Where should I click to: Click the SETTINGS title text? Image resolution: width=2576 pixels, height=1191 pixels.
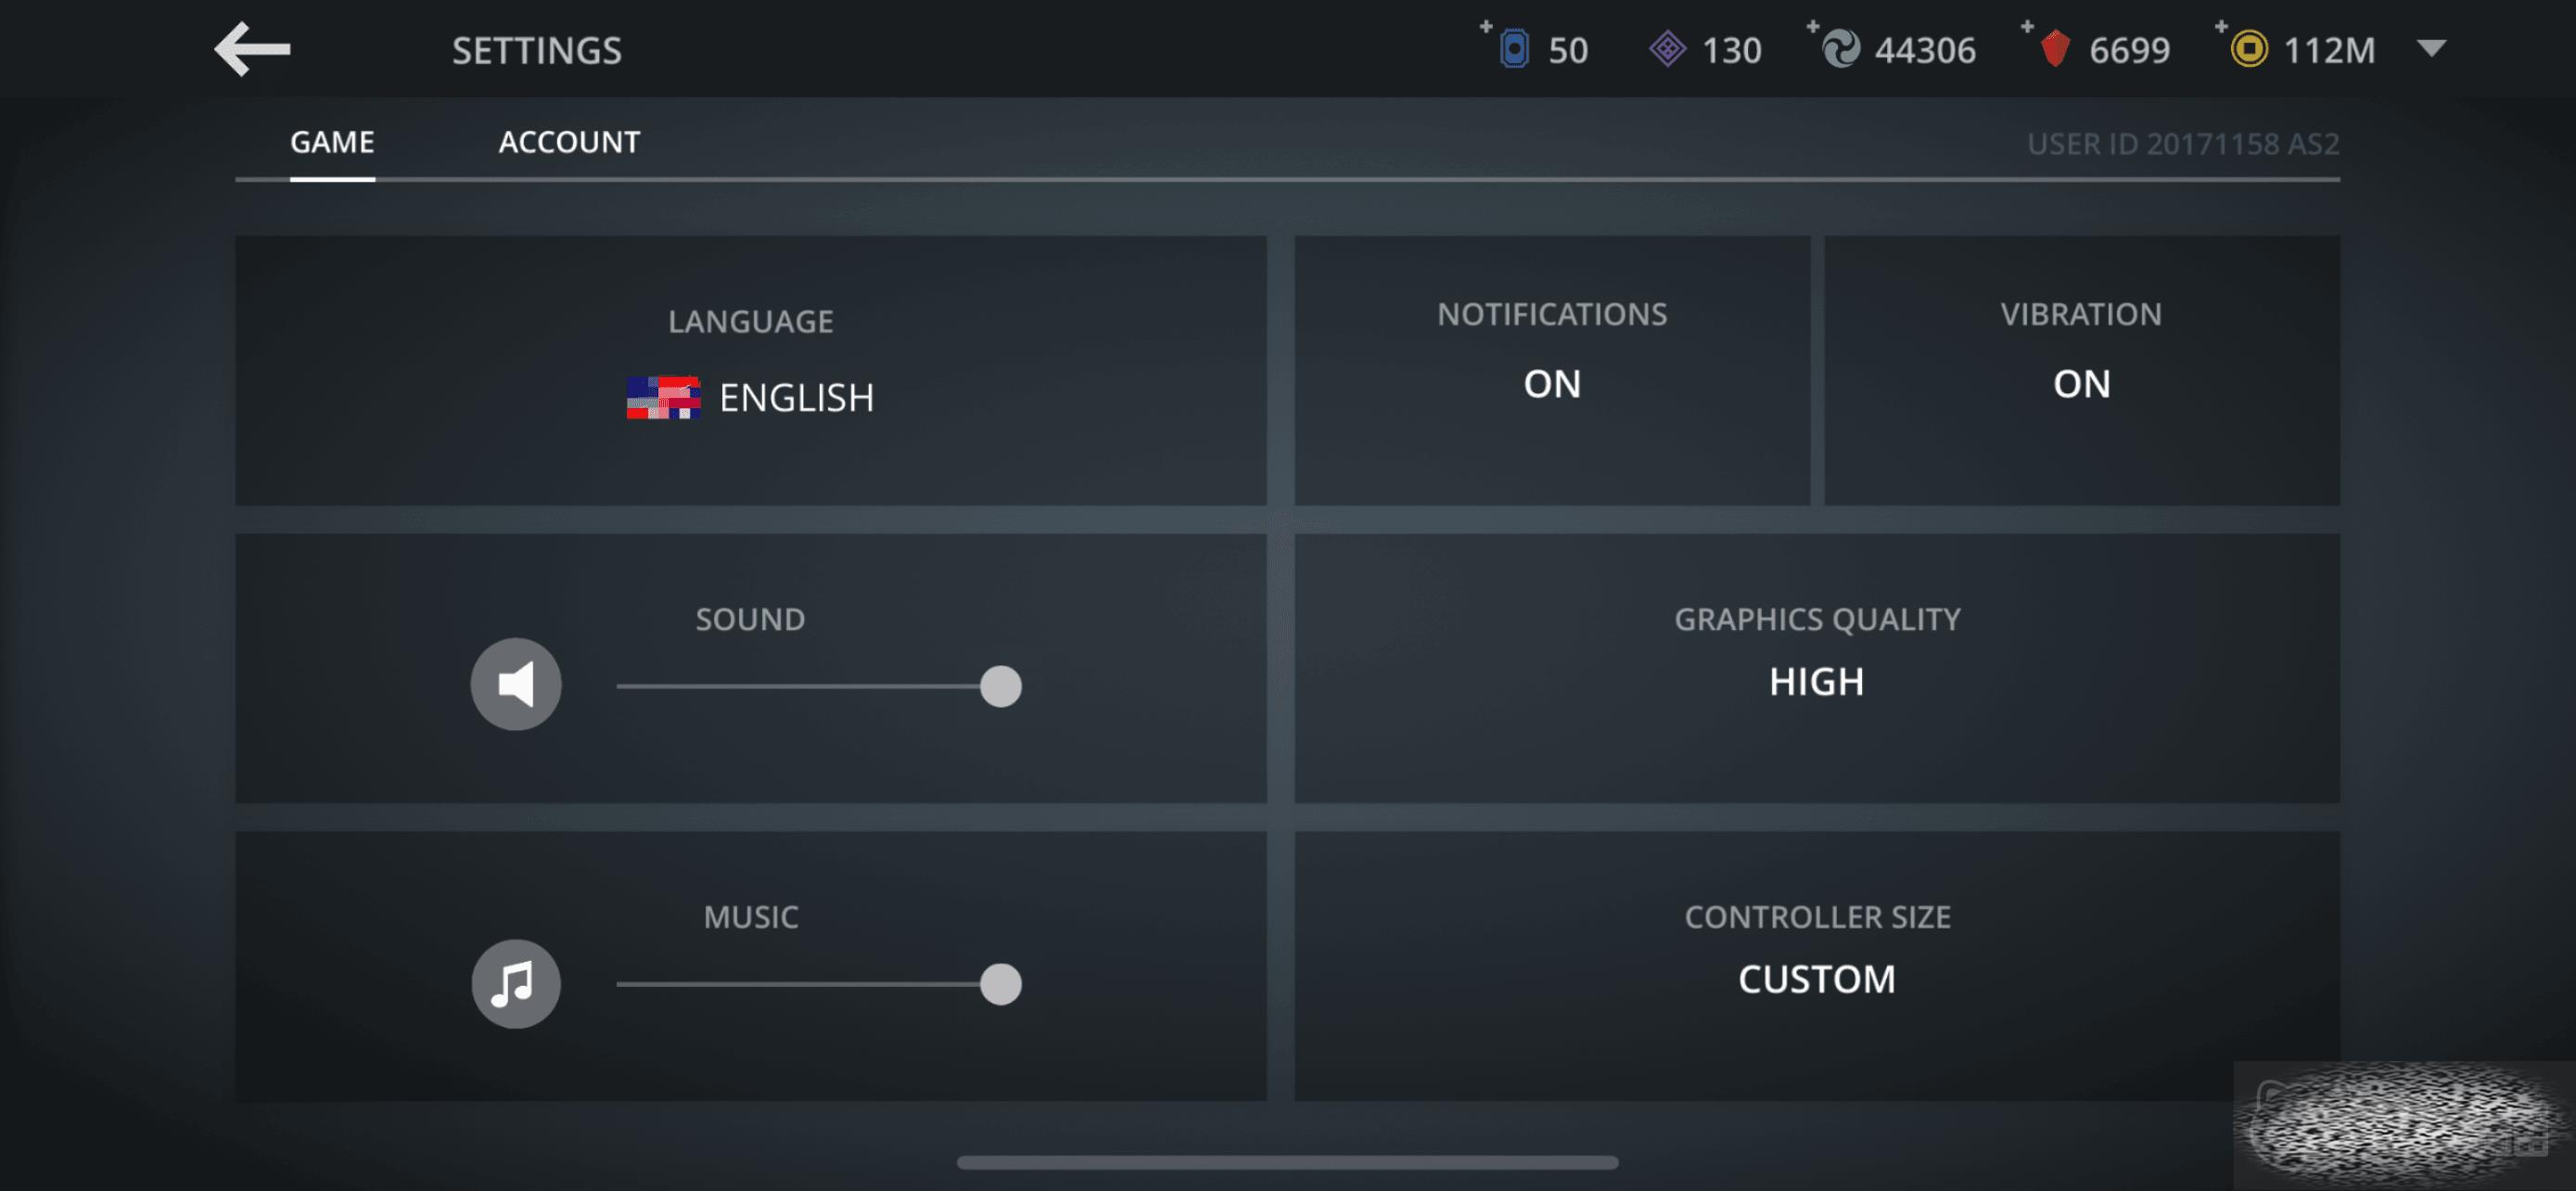coord(537,50)
